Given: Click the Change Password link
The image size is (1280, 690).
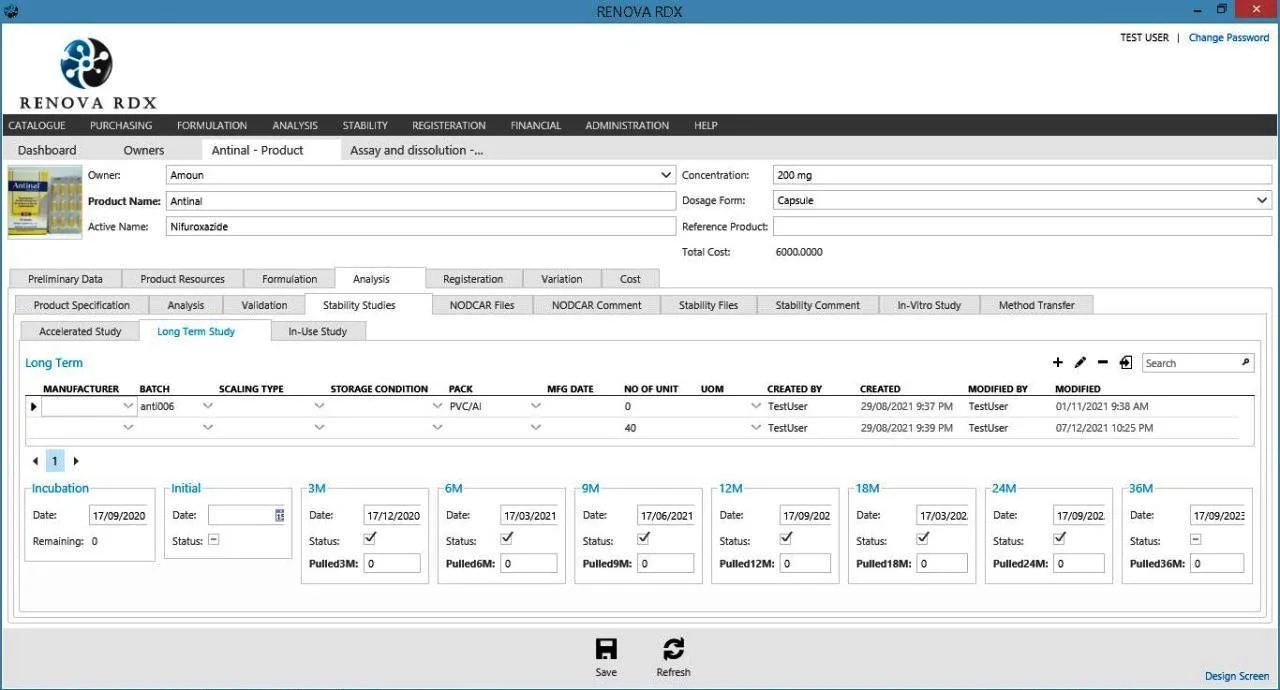Looking at the screenshot, I should click(1229, 37).
